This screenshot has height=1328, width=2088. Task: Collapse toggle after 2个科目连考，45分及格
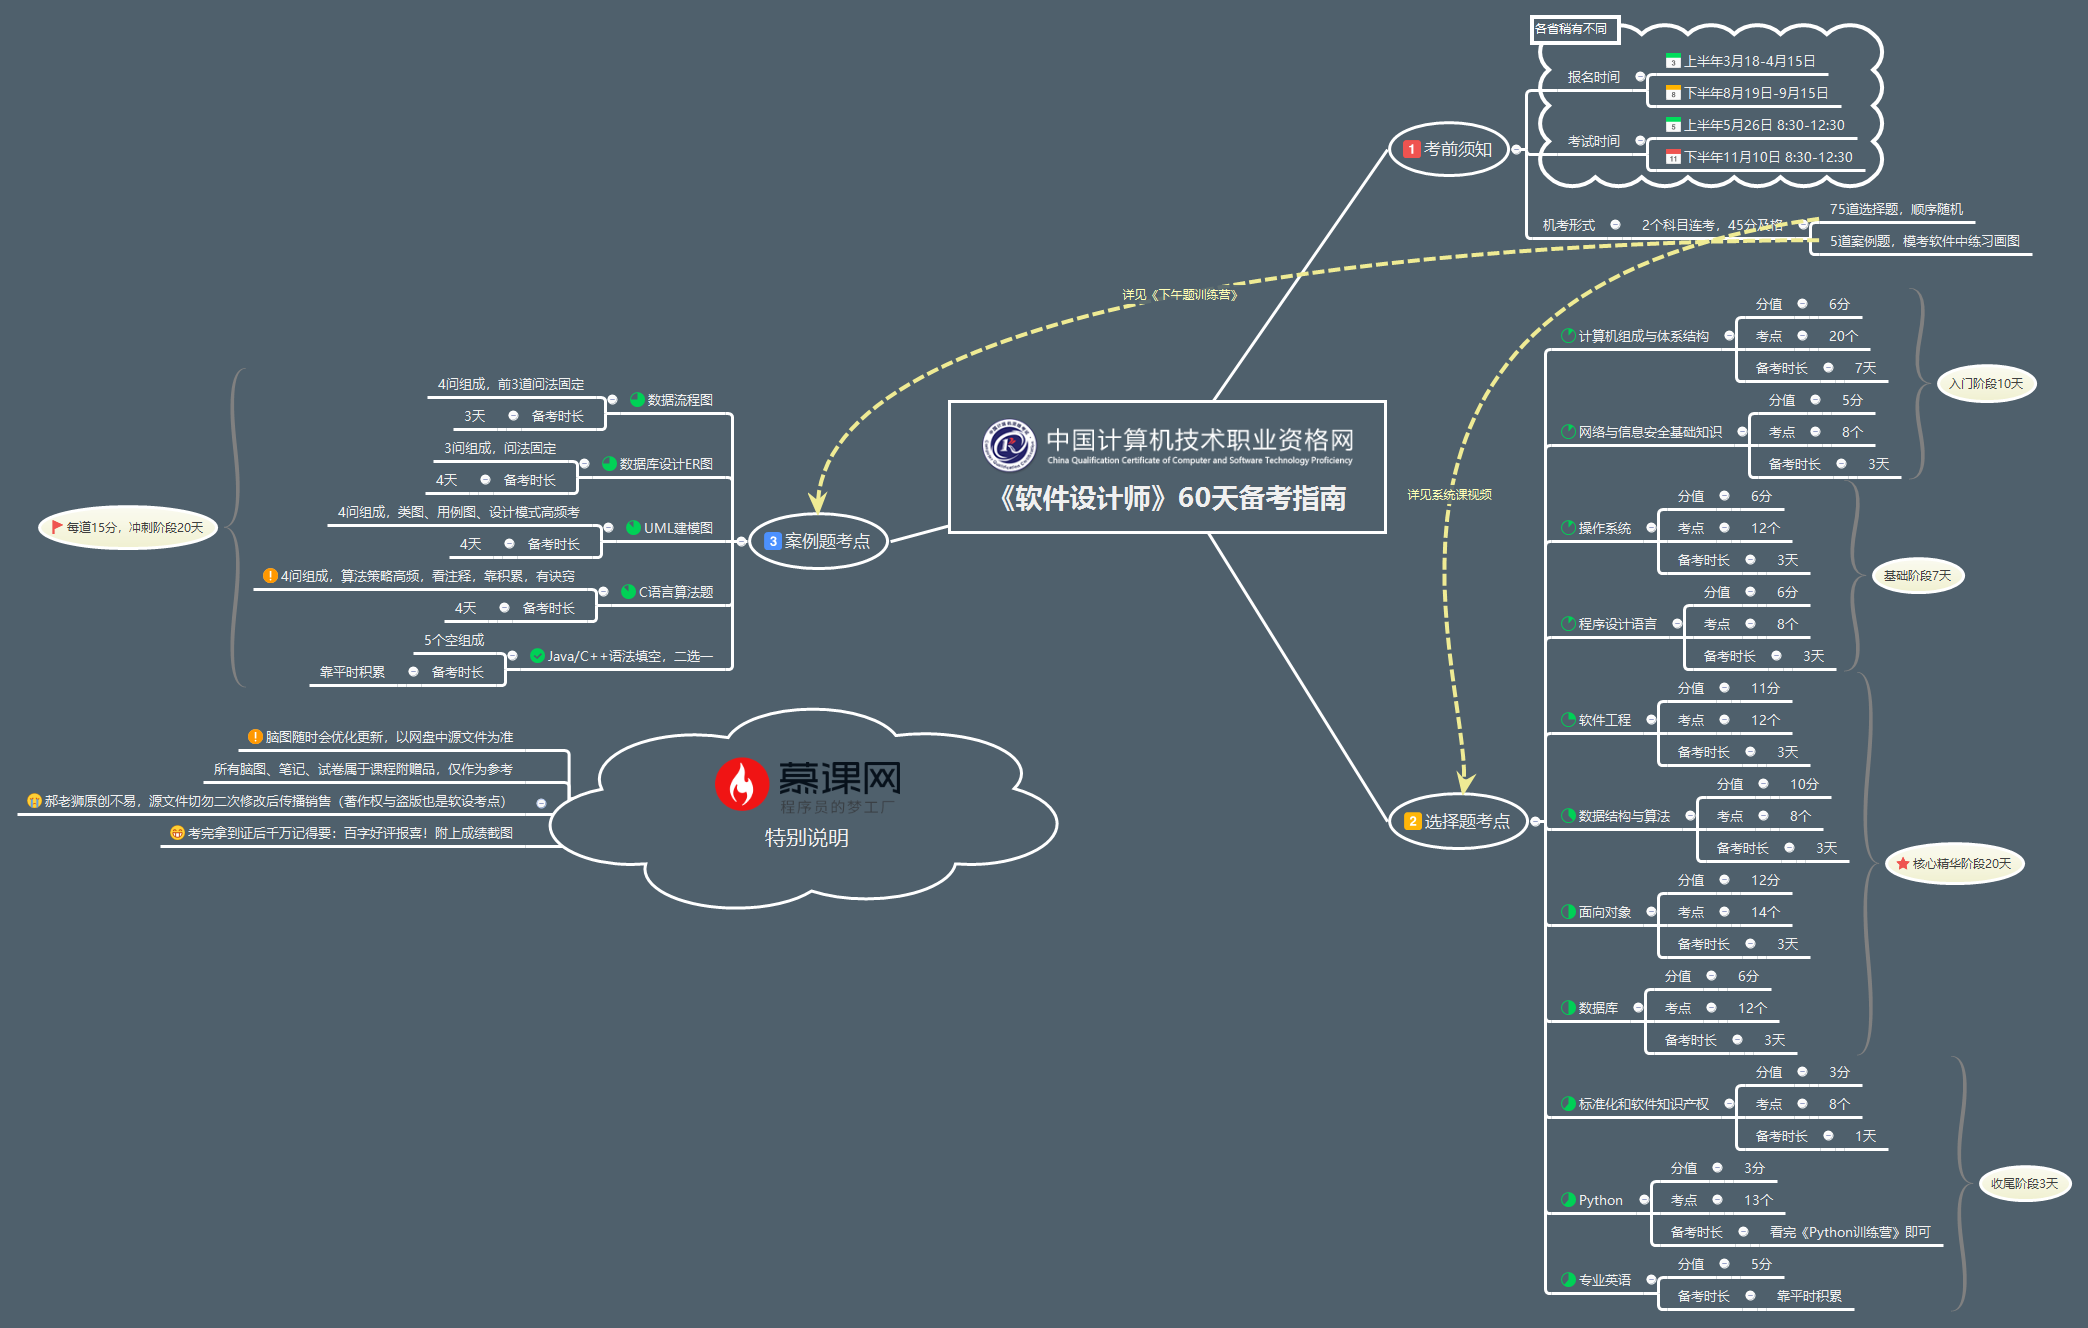click(x=1803, y=225)
